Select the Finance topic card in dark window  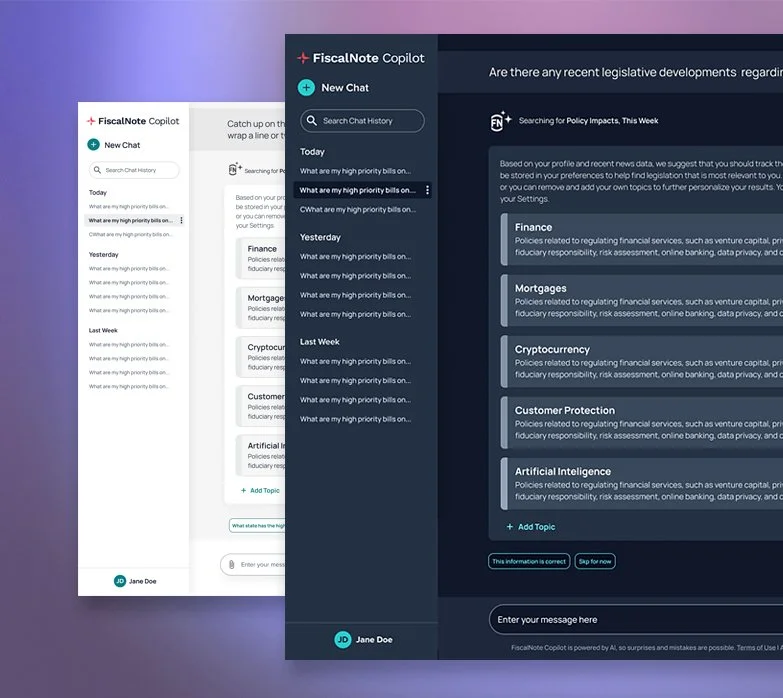642,240
